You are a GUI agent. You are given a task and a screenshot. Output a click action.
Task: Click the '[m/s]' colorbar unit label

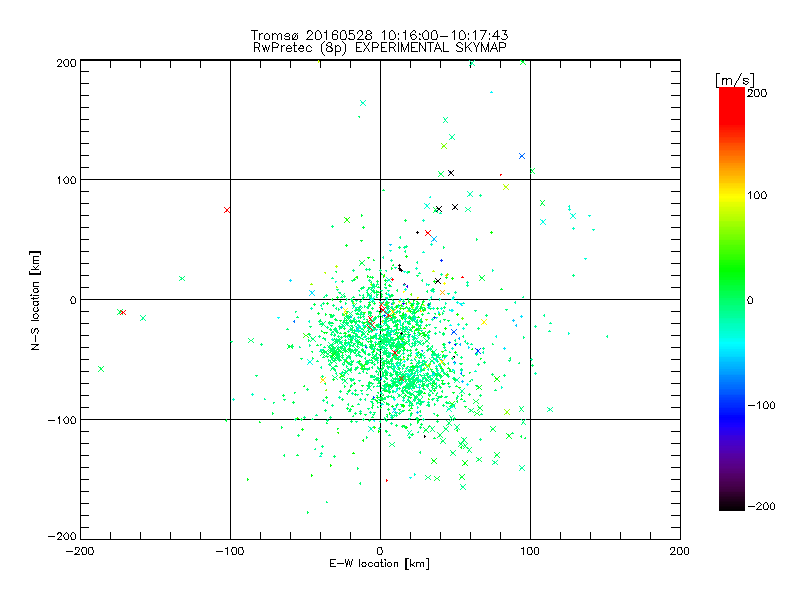735,80
